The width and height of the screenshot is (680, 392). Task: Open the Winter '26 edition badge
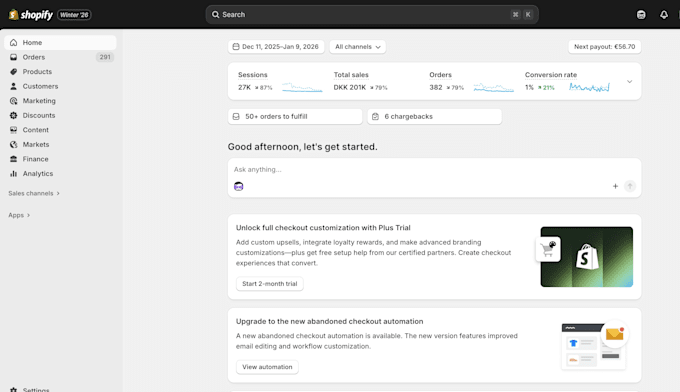[74, 15]
